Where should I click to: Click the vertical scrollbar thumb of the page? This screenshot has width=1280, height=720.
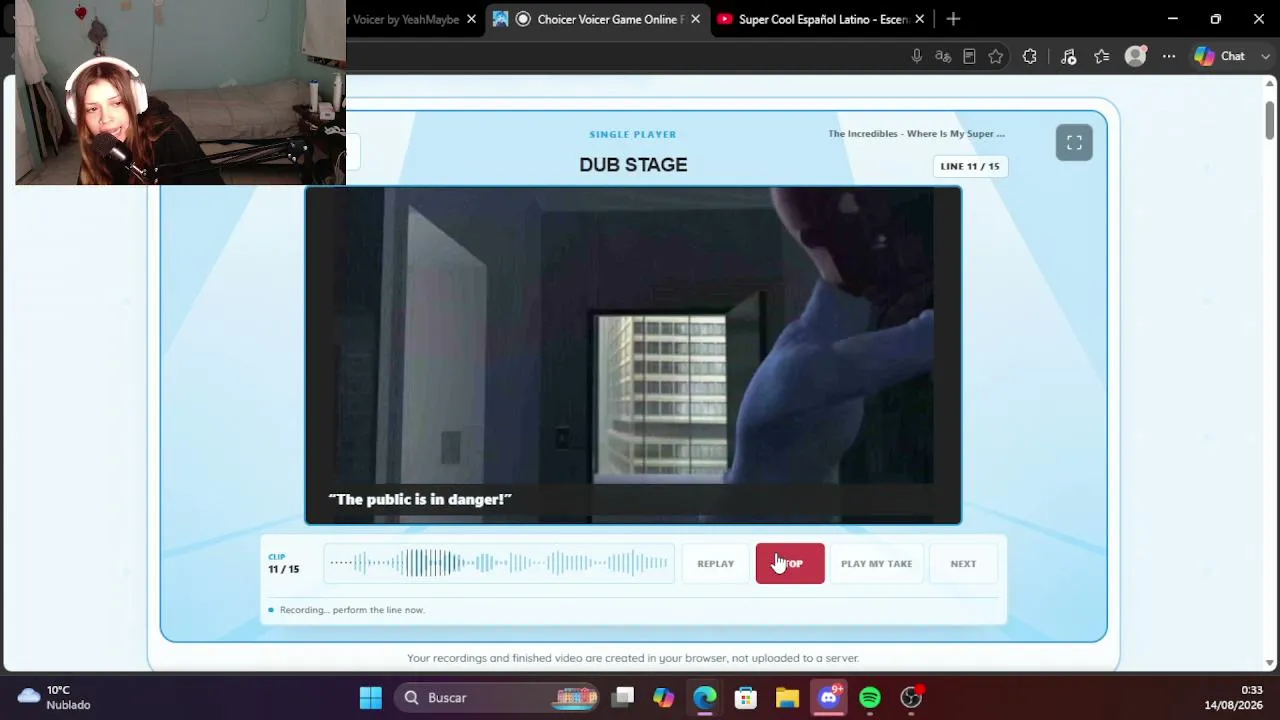[x=1270, y=120]
